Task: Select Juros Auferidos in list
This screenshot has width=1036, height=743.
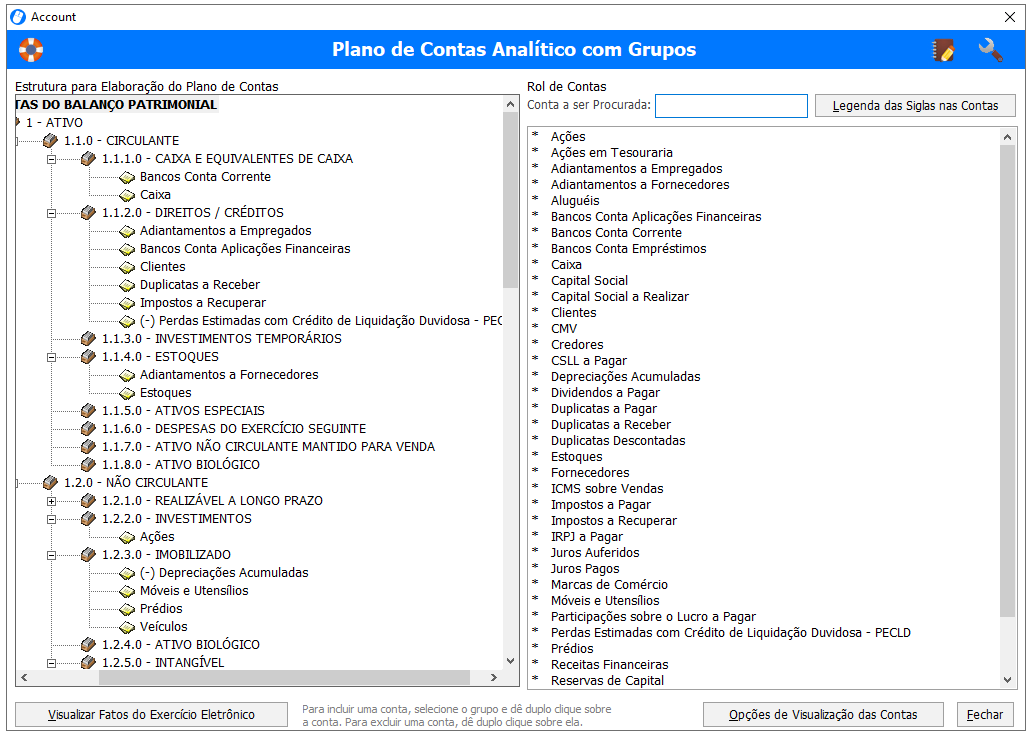Action: (x=595, y=553)
